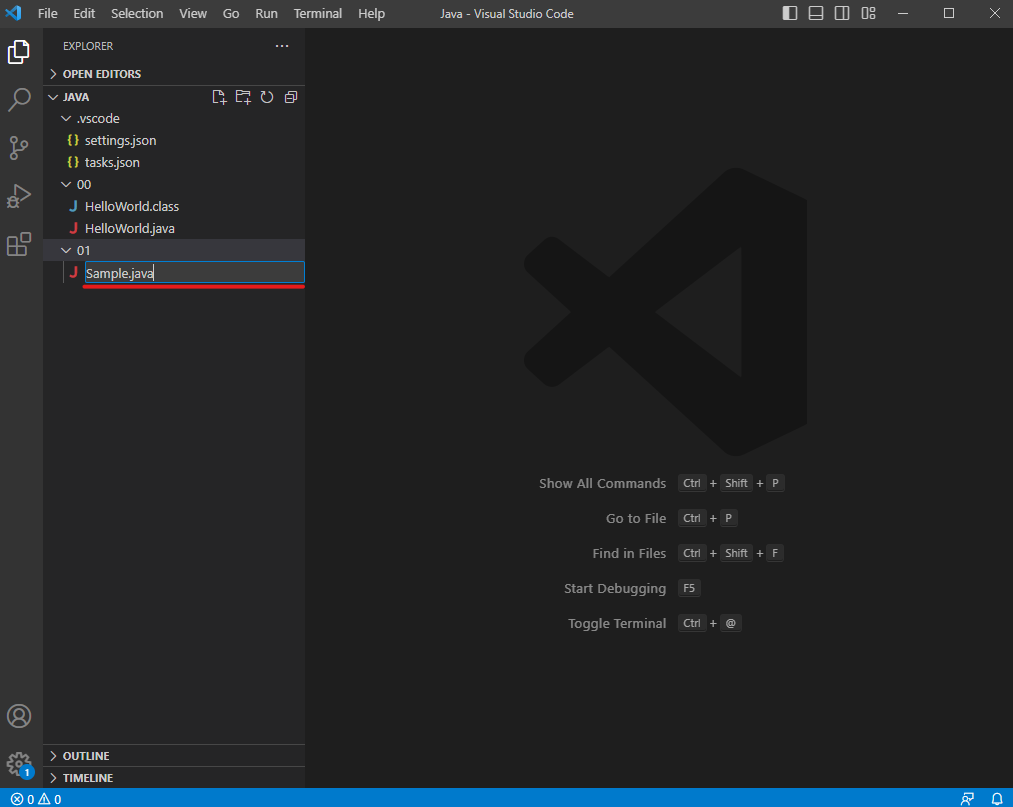Open the Search view in activity bar
Image resolution: width=1013 pixels, height=807 pixels.
click(x=19, y=100)
